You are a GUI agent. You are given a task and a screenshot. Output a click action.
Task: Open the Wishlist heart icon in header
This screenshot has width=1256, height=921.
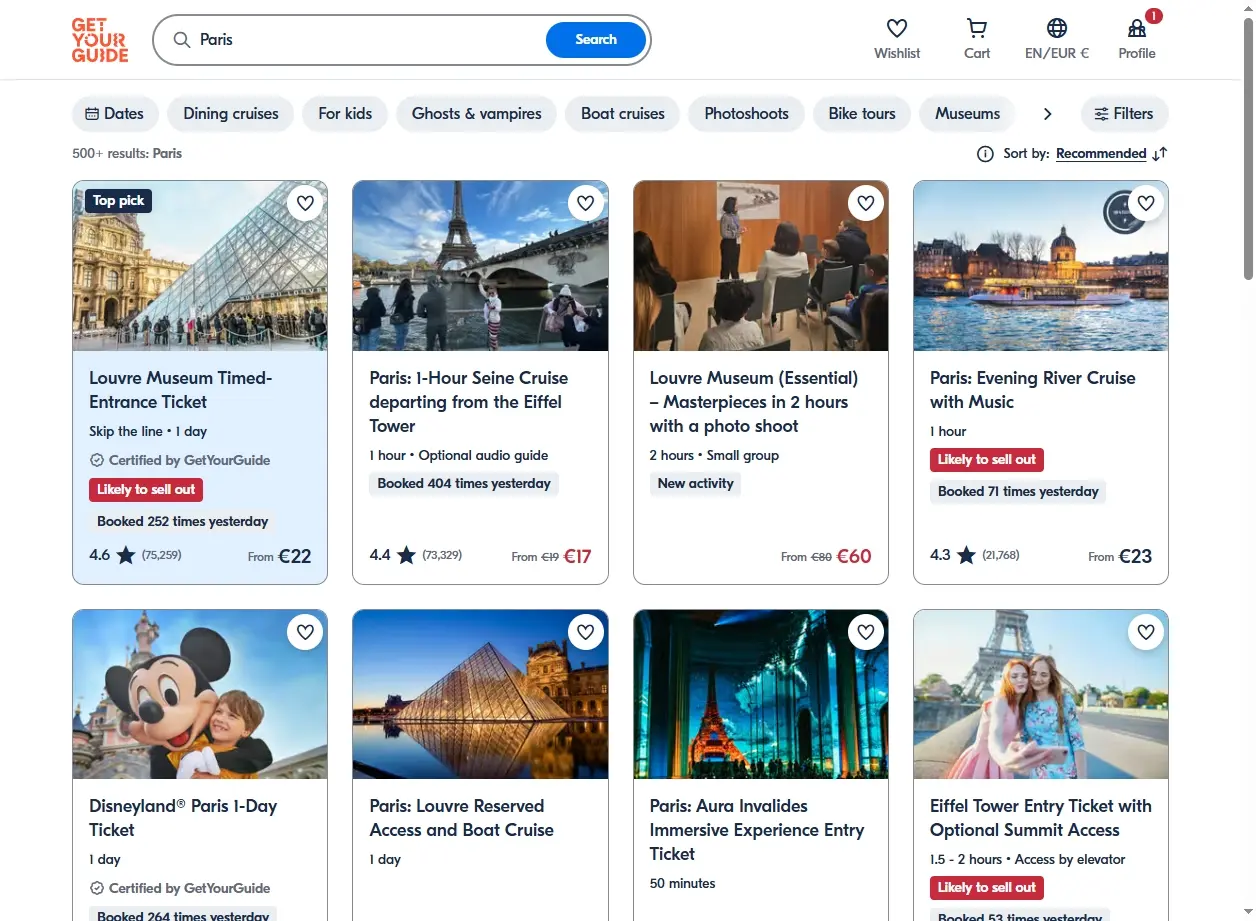(x=897, y=28)
